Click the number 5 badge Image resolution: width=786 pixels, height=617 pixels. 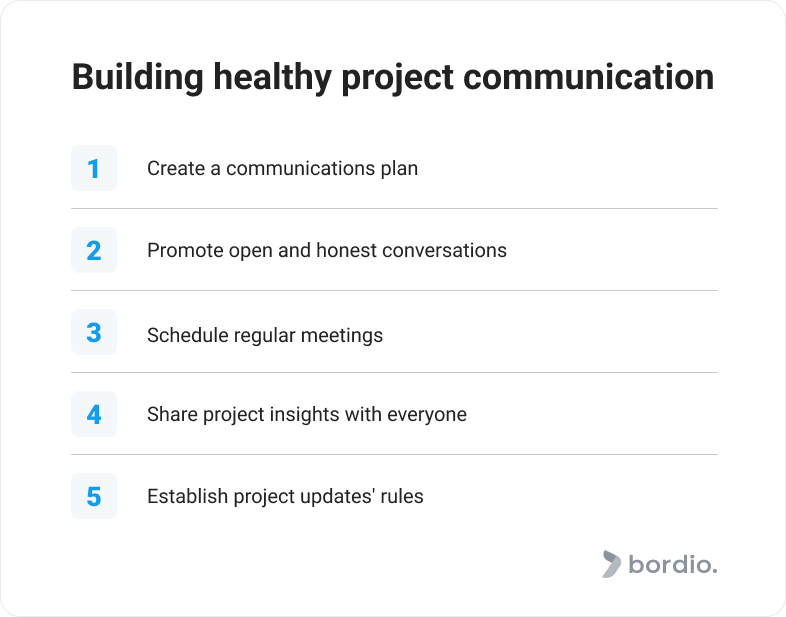(x=94, y=496)
